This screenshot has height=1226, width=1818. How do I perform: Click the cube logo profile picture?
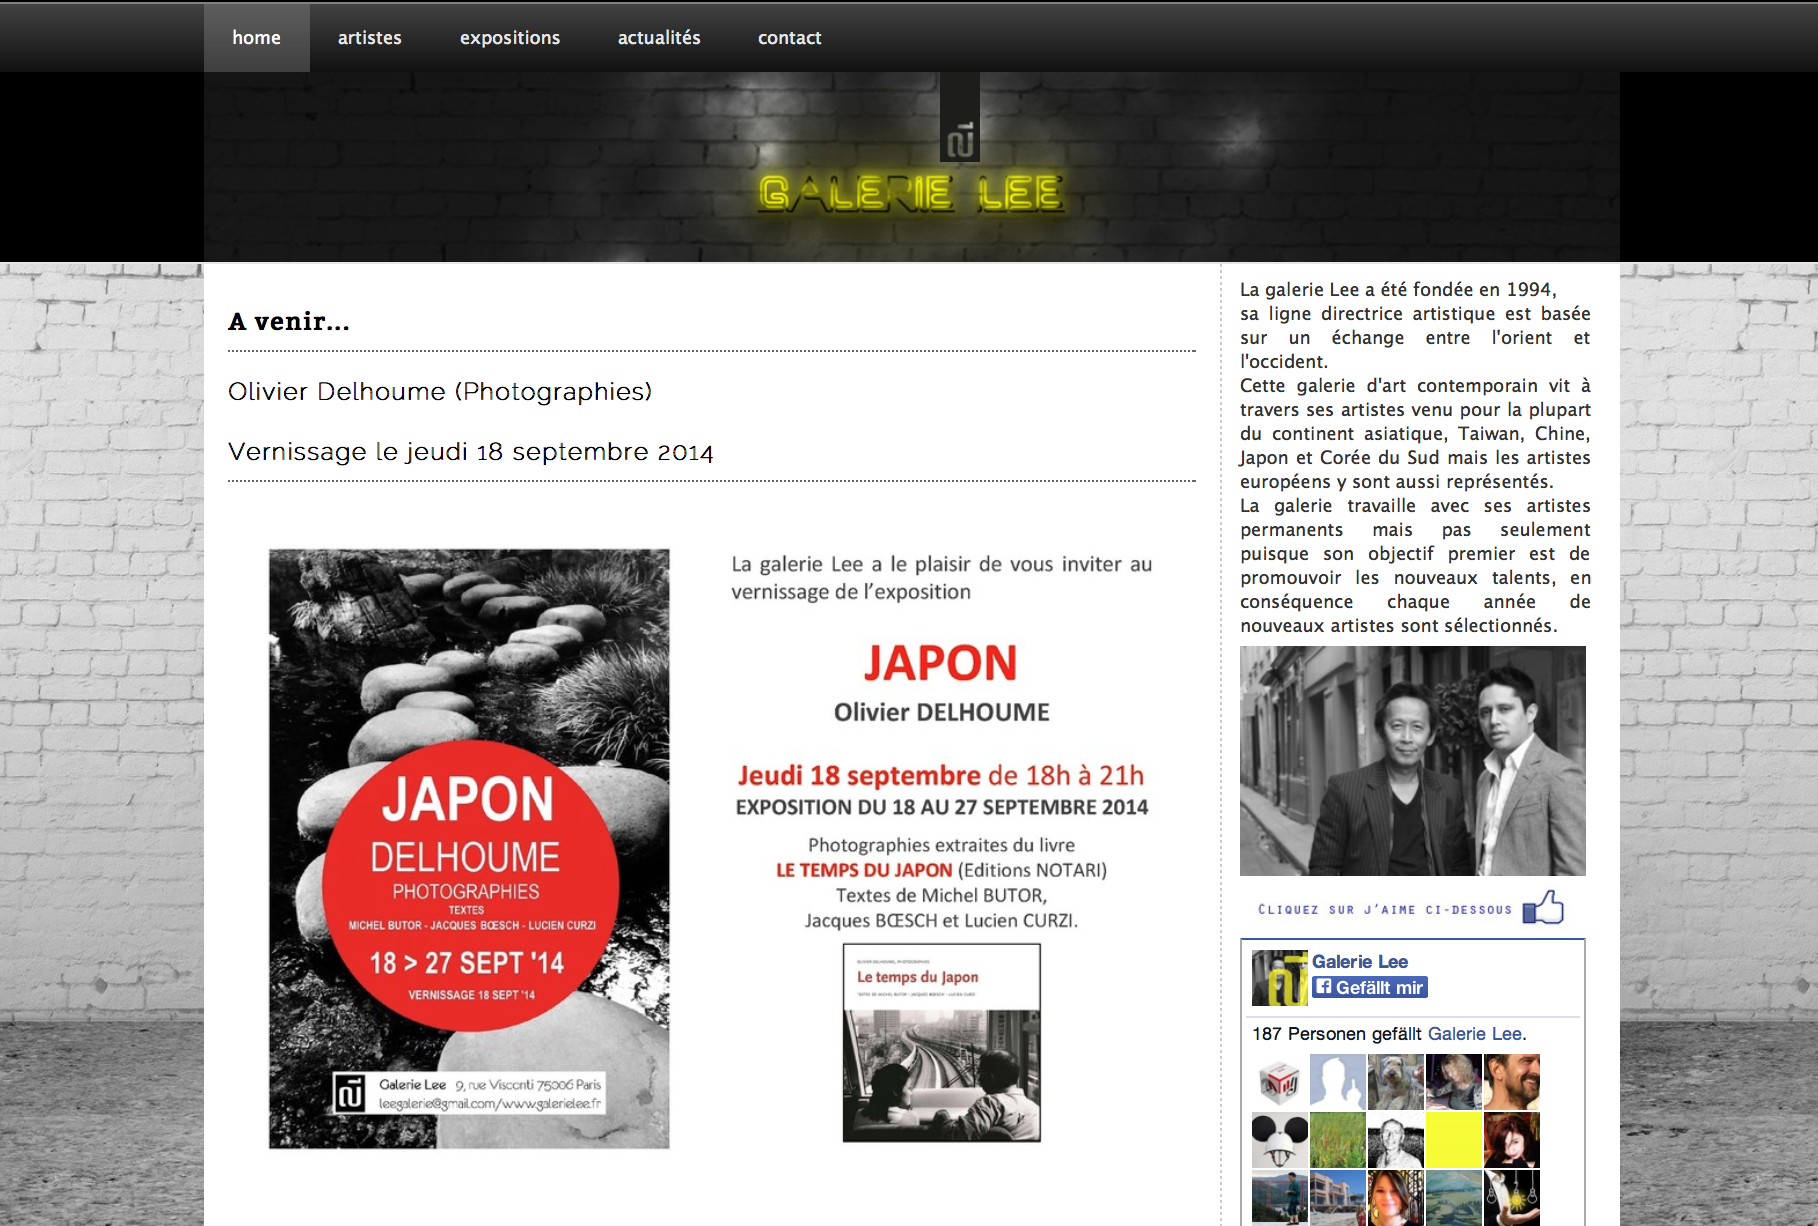point(1279,1082)
